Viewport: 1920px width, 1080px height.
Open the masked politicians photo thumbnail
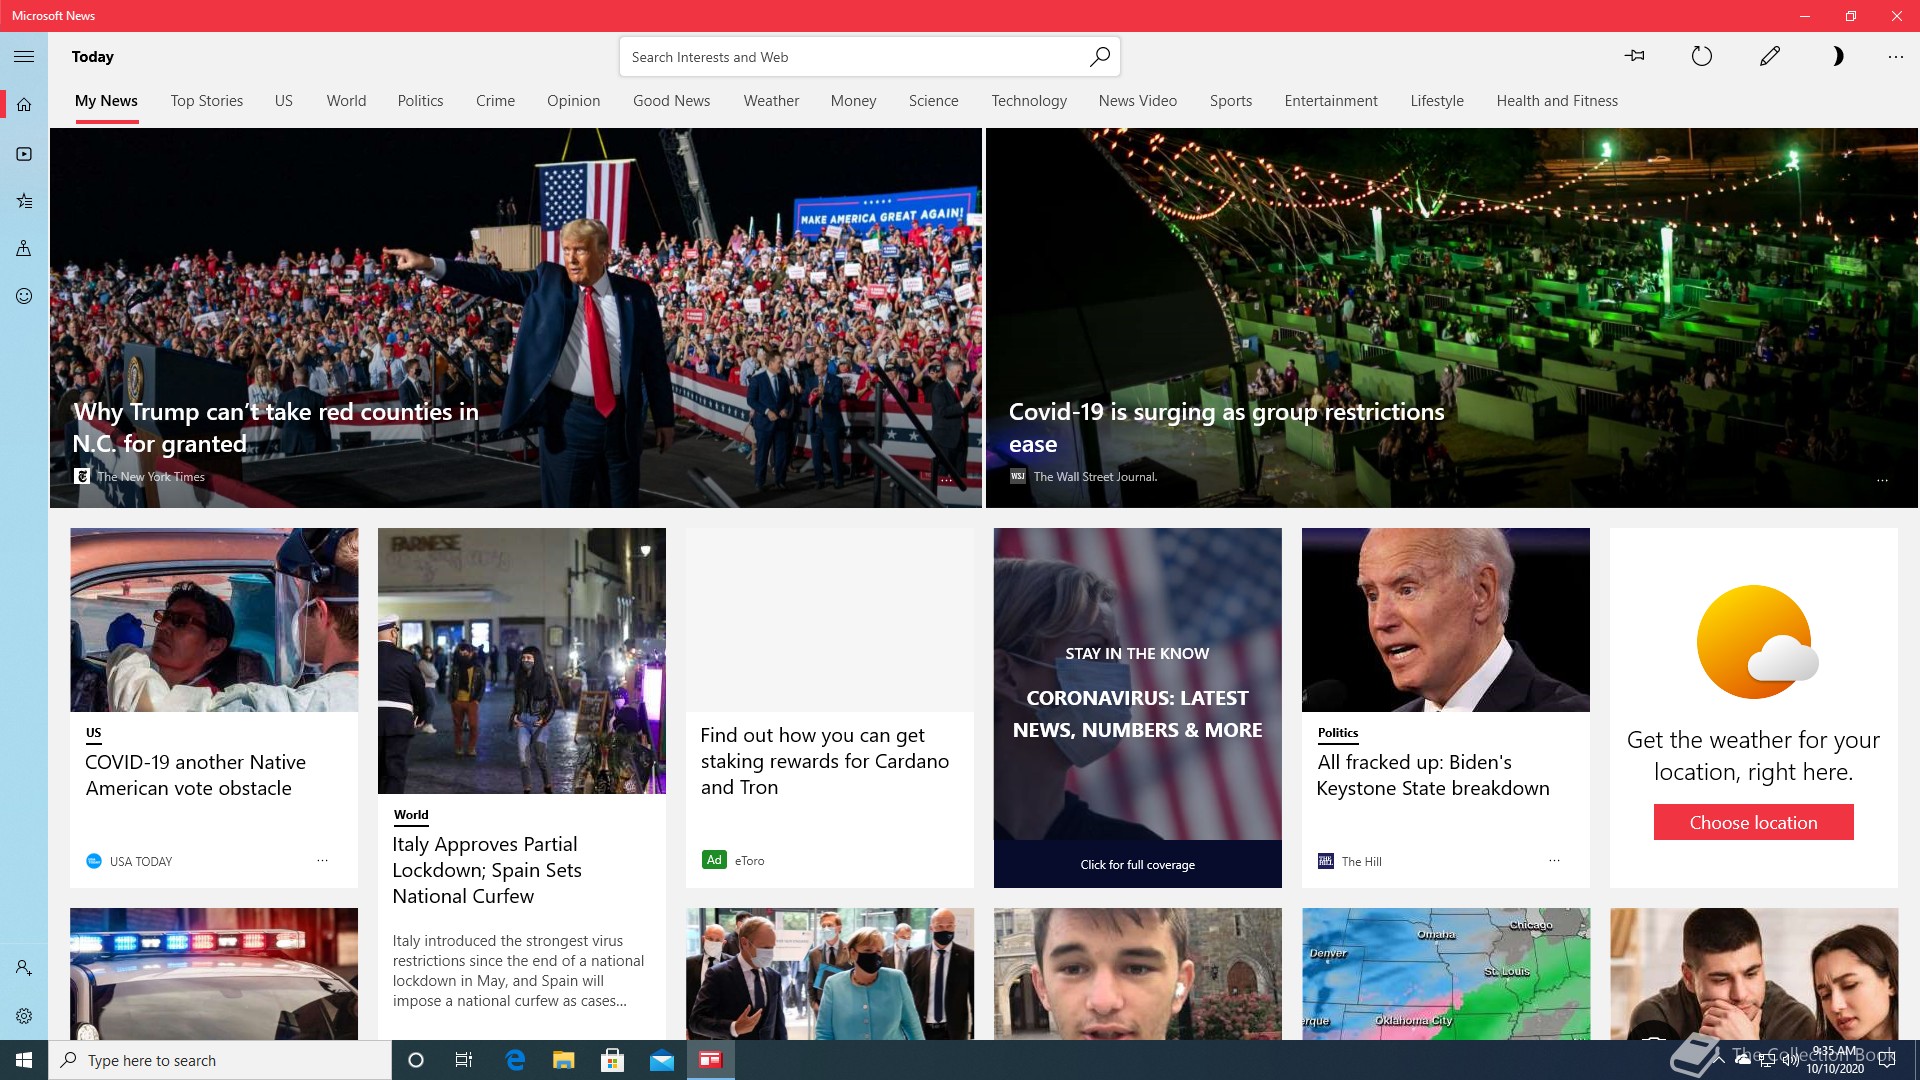click(830, 974)
